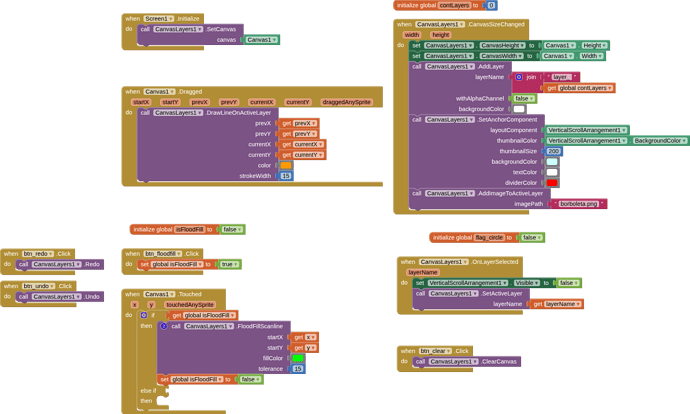Click the help icon on the FloodFillScanline call

164,326
